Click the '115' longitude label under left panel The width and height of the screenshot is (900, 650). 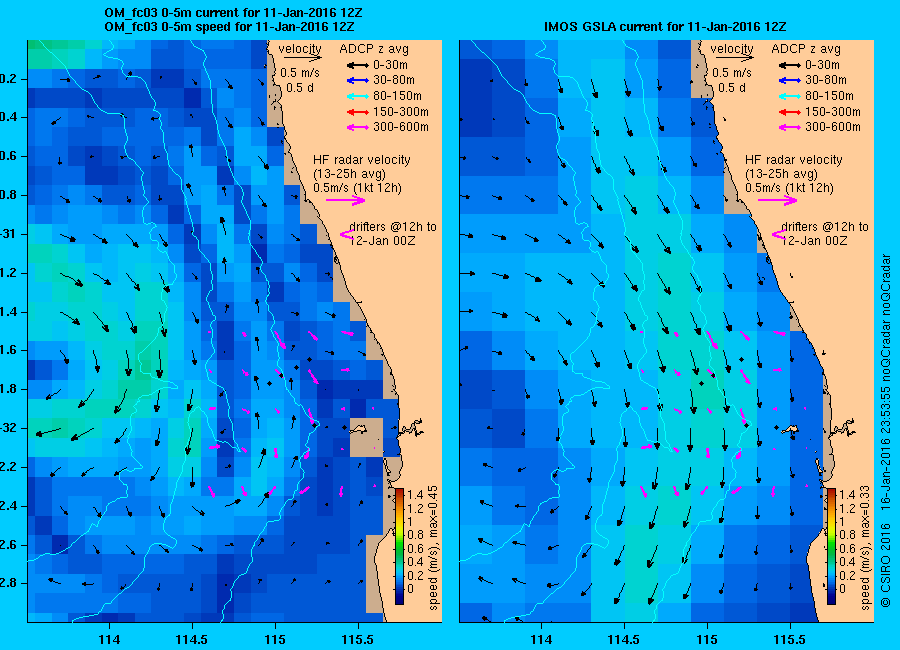point(275,639)
